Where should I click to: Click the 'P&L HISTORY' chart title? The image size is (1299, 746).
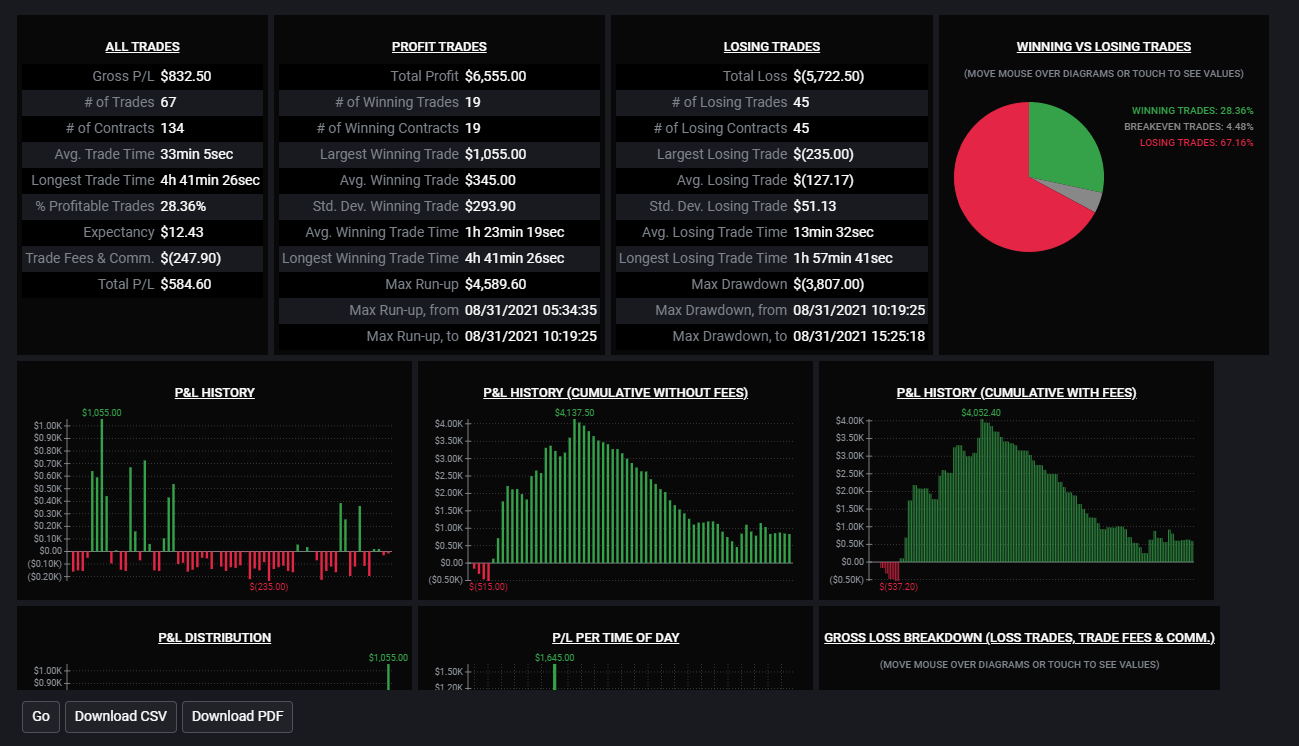215,393
